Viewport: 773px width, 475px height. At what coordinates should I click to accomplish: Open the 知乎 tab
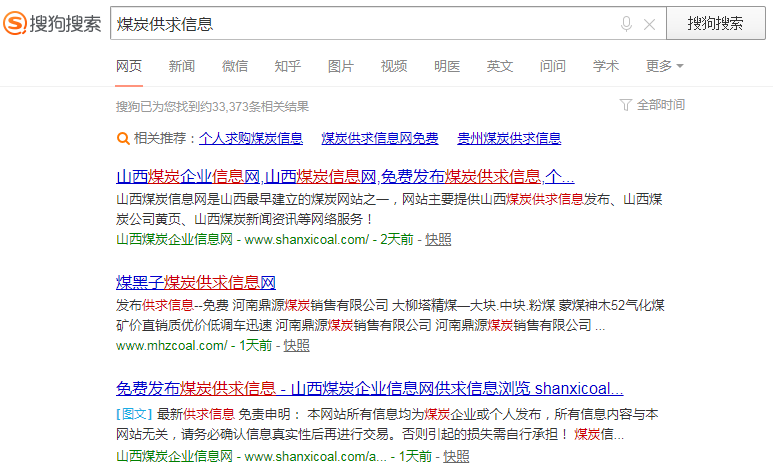[x=287, y=66]
